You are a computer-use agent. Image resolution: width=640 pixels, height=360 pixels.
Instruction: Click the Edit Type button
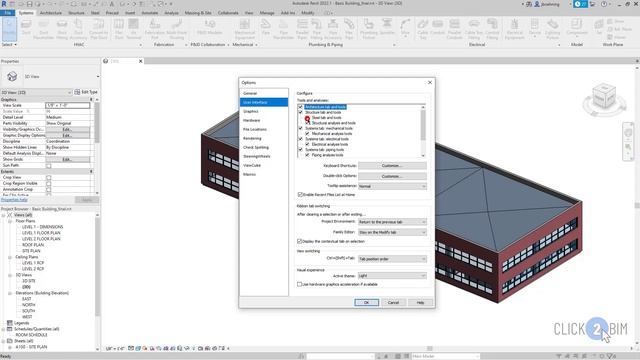click(86, 92)
